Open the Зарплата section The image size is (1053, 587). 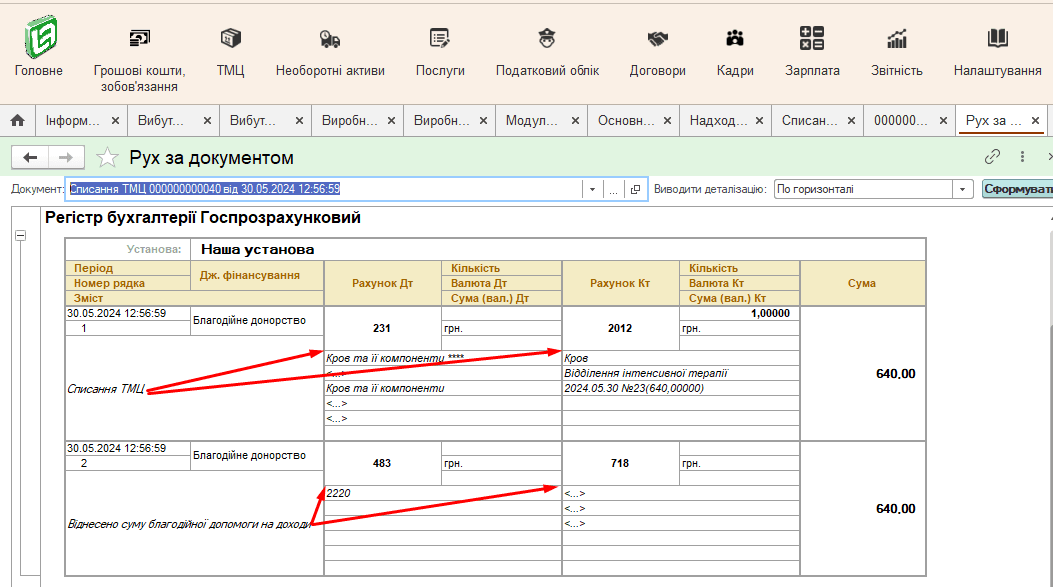[812, 39]
